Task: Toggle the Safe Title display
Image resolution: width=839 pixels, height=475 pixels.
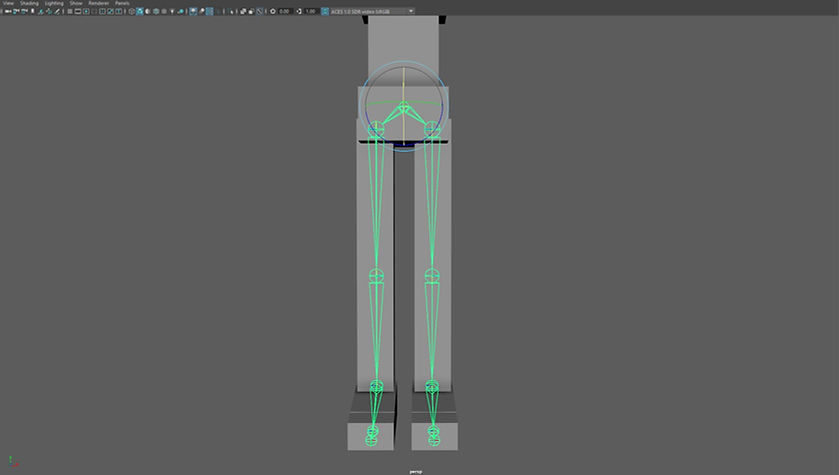Action: point(118,11)
